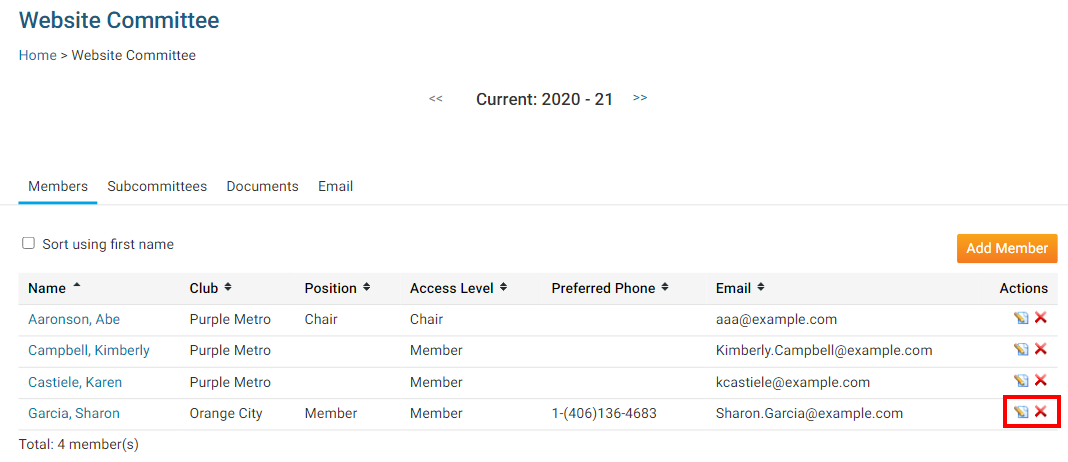The image size is (1068, 462).
Task: Go to previous year with << arrow
Action: (x=436, y=98)
